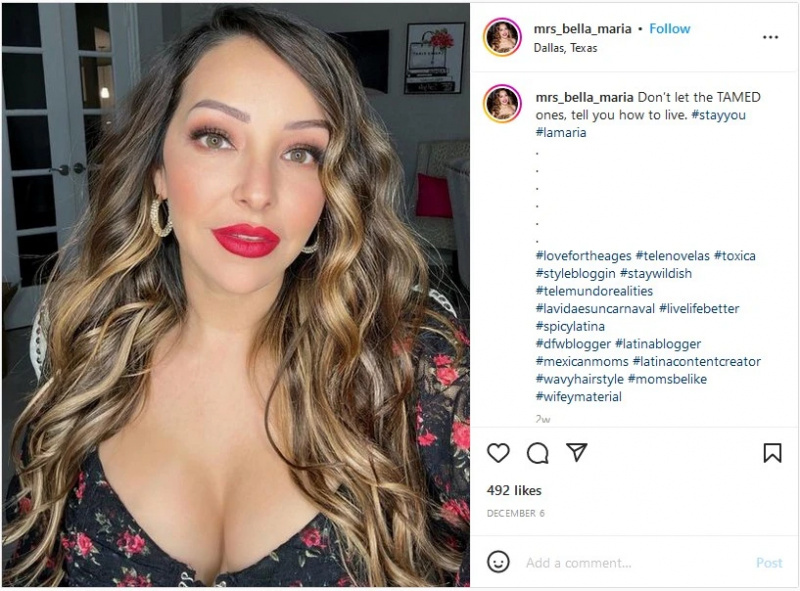Click the December 6 post date
This screenshot has width=800, height=591.
pyautogui.click(x=515, y=513)
